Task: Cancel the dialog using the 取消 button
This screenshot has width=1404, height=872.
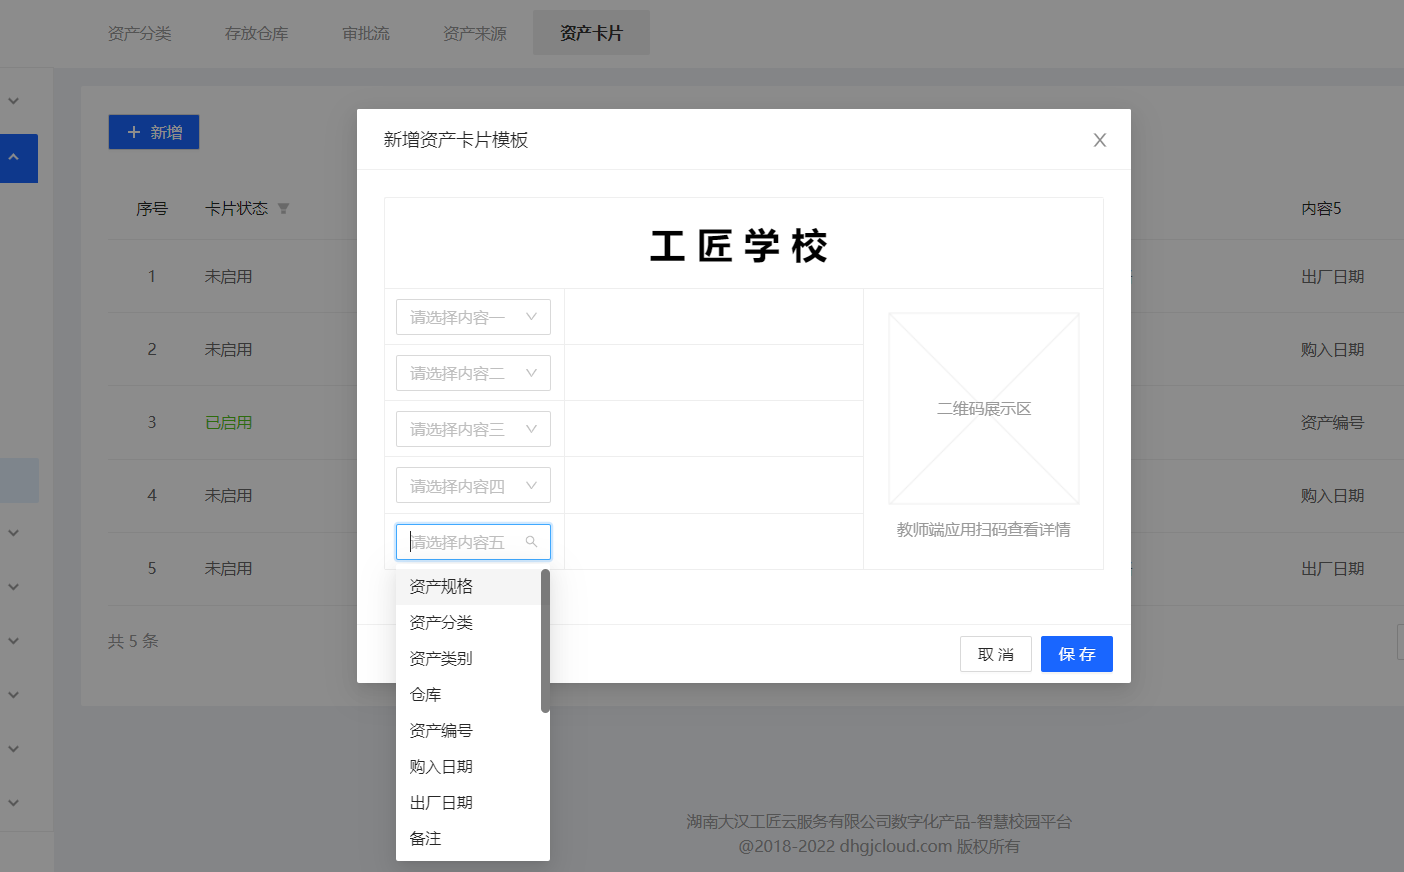Action: coord(995,653)
